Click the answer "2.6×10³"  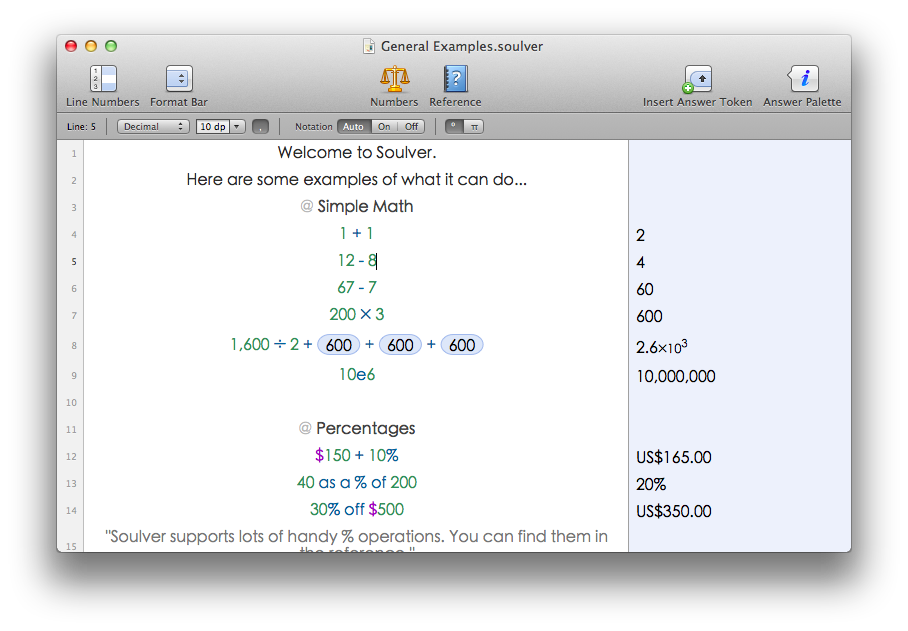[662, 346]
